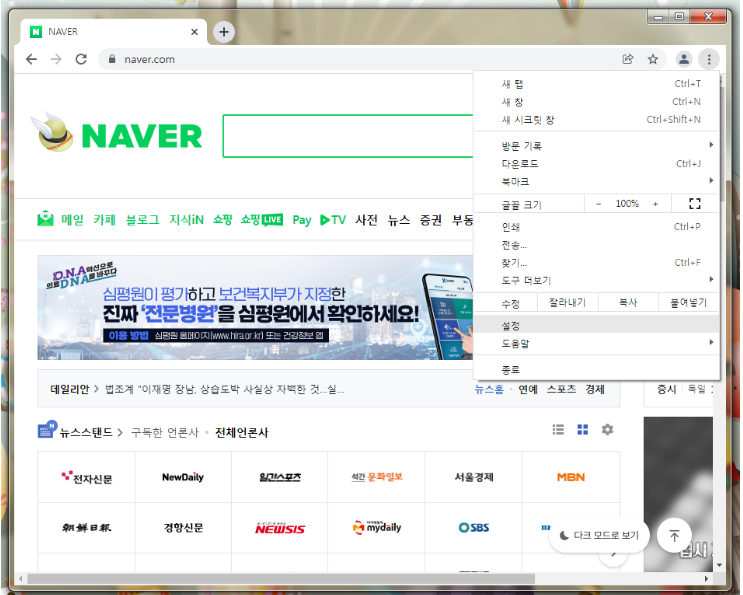The height and width of the screenshot is (595, 743).
Task: Open the 카페 link
Action: (105, 220)
